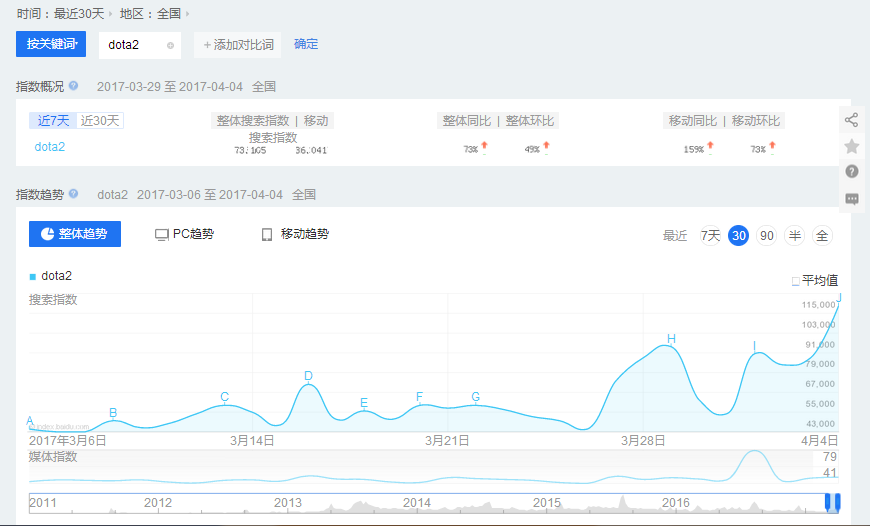This screenshot has width=870, height=526.
Task: Click 添加对比词 to add comparison
Action: coord(237,45)
